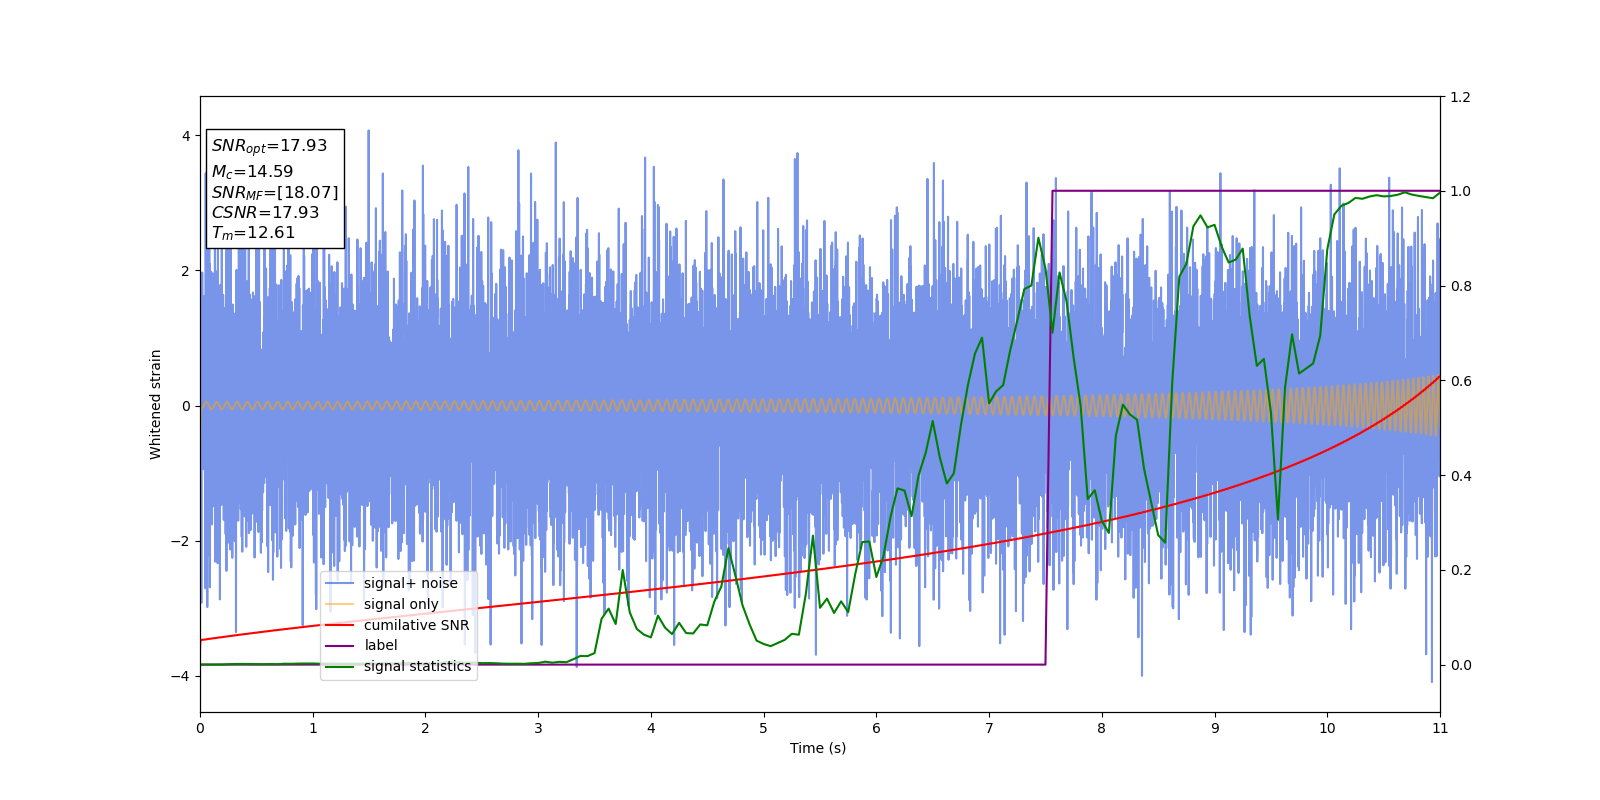Viewport: 1600px width, 800px height.
Task: Click the right y-axis tick 0.0
Action: click(1460, 665)
